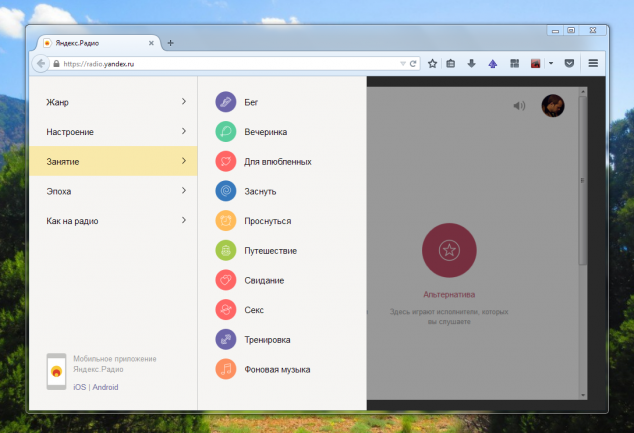Open the Проснуться station label
This screenshot has width=634, height=433.
pos(268,221)
